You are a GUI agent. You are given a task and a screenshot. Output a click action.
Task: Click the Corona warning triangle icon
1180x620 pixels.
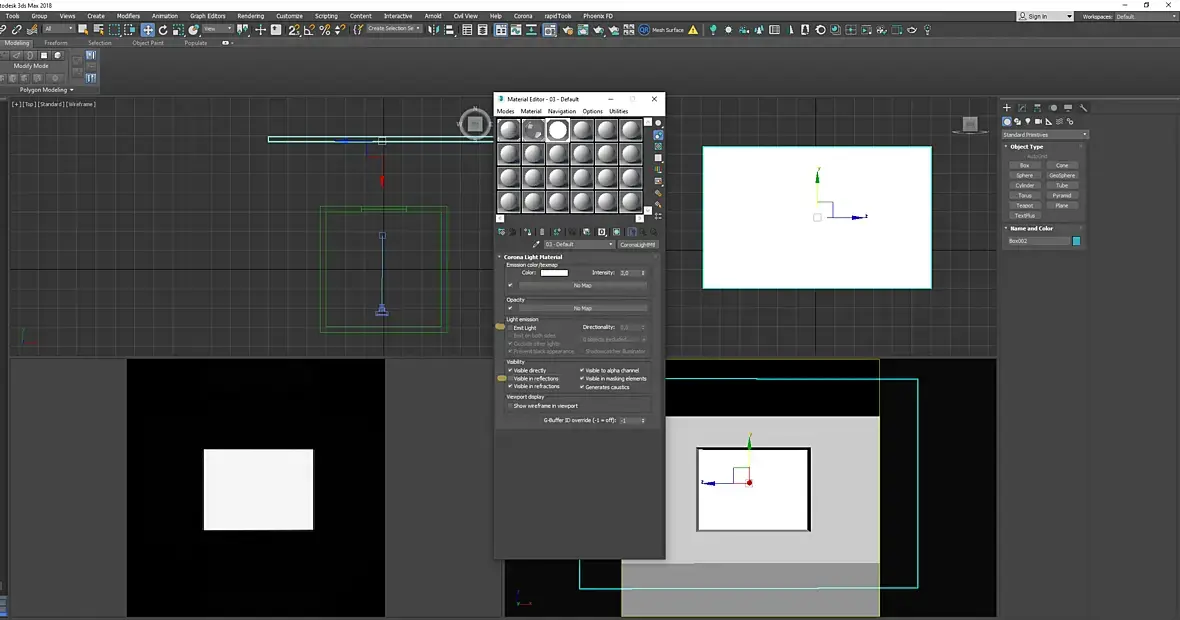click(x=694, y=30)
